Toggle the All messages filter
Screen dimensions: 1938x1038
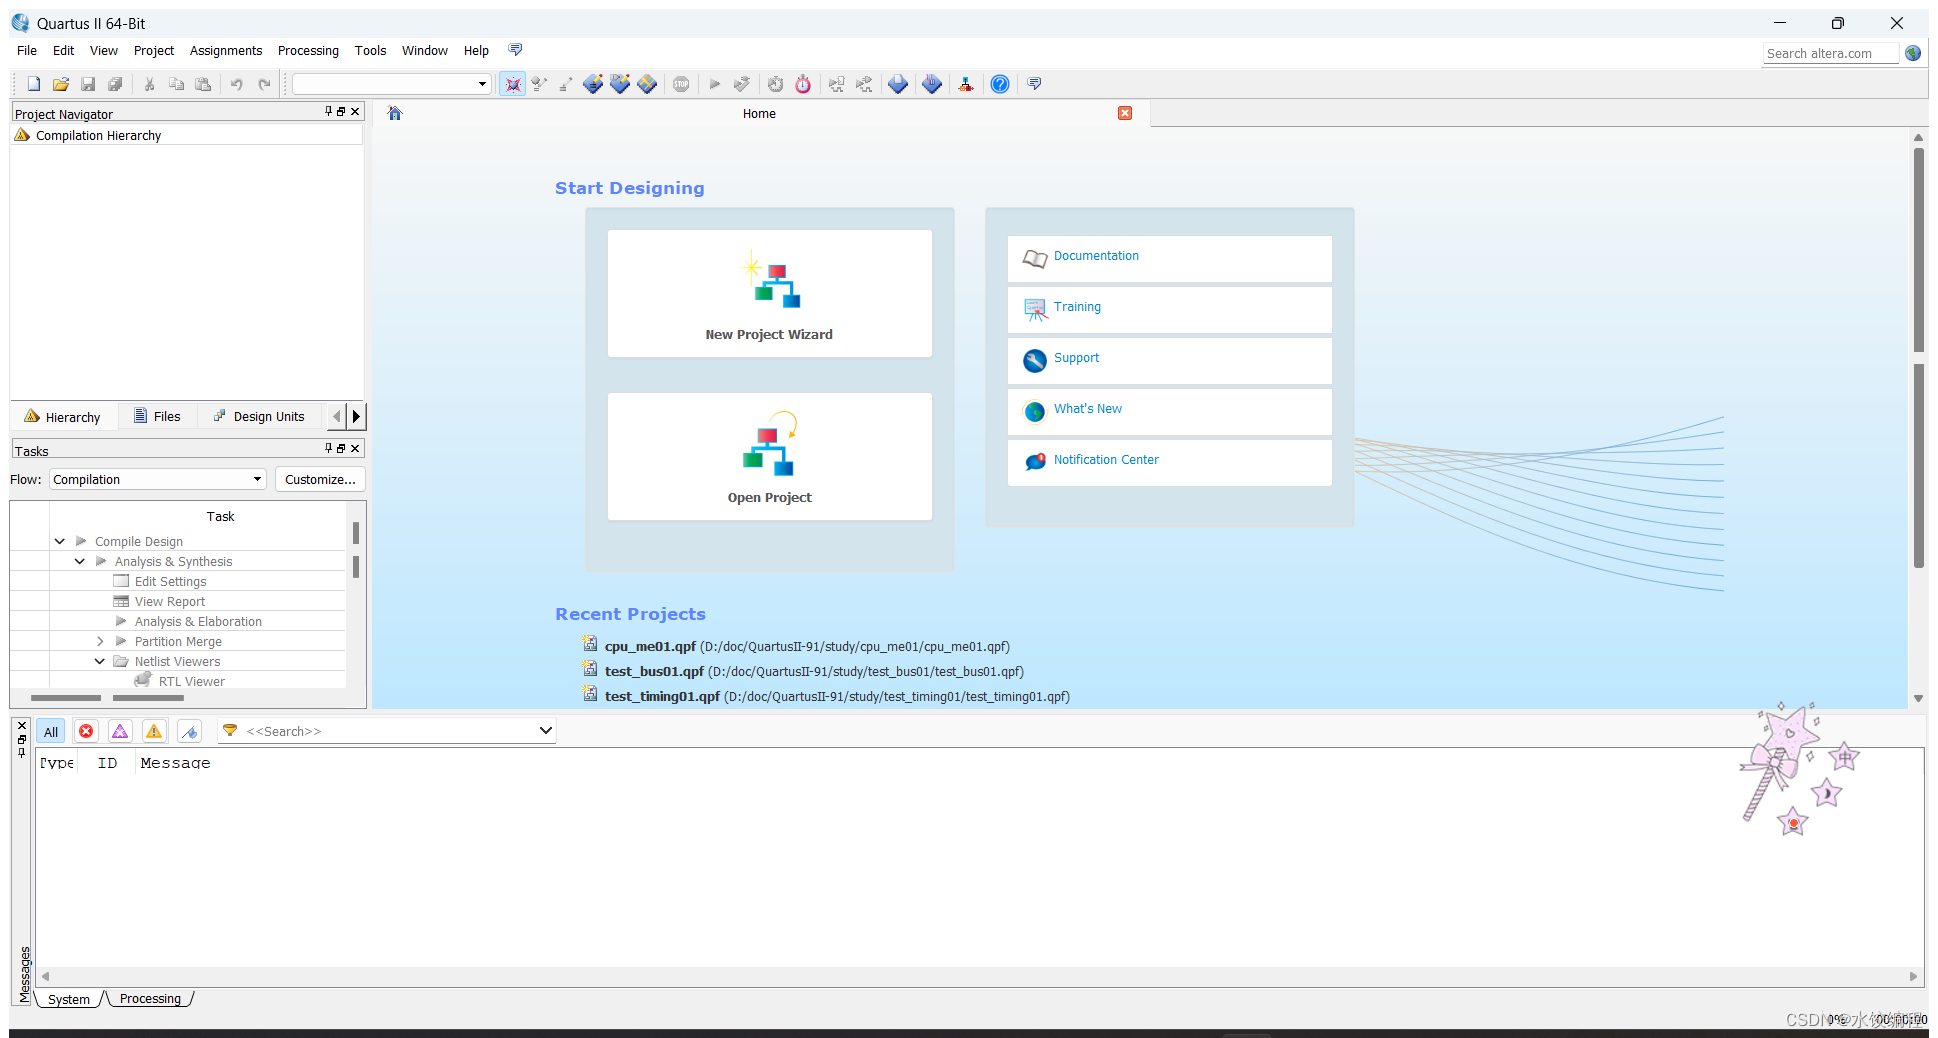point(51,731)
